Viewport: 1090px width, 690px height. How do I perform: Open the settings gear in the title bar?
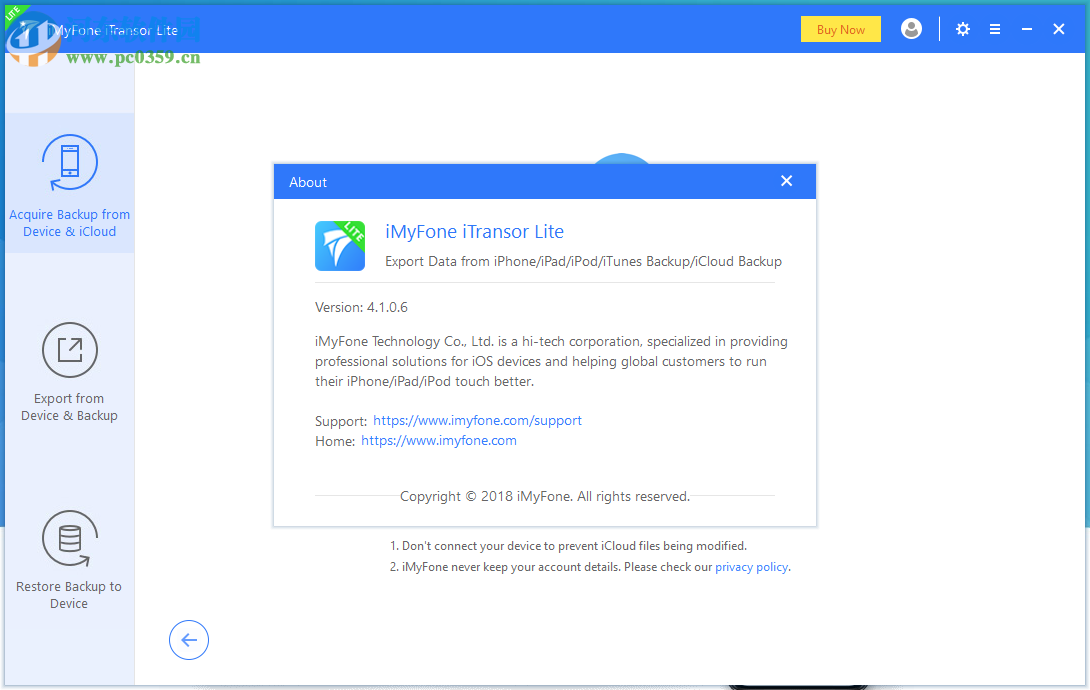click(962, 29)
